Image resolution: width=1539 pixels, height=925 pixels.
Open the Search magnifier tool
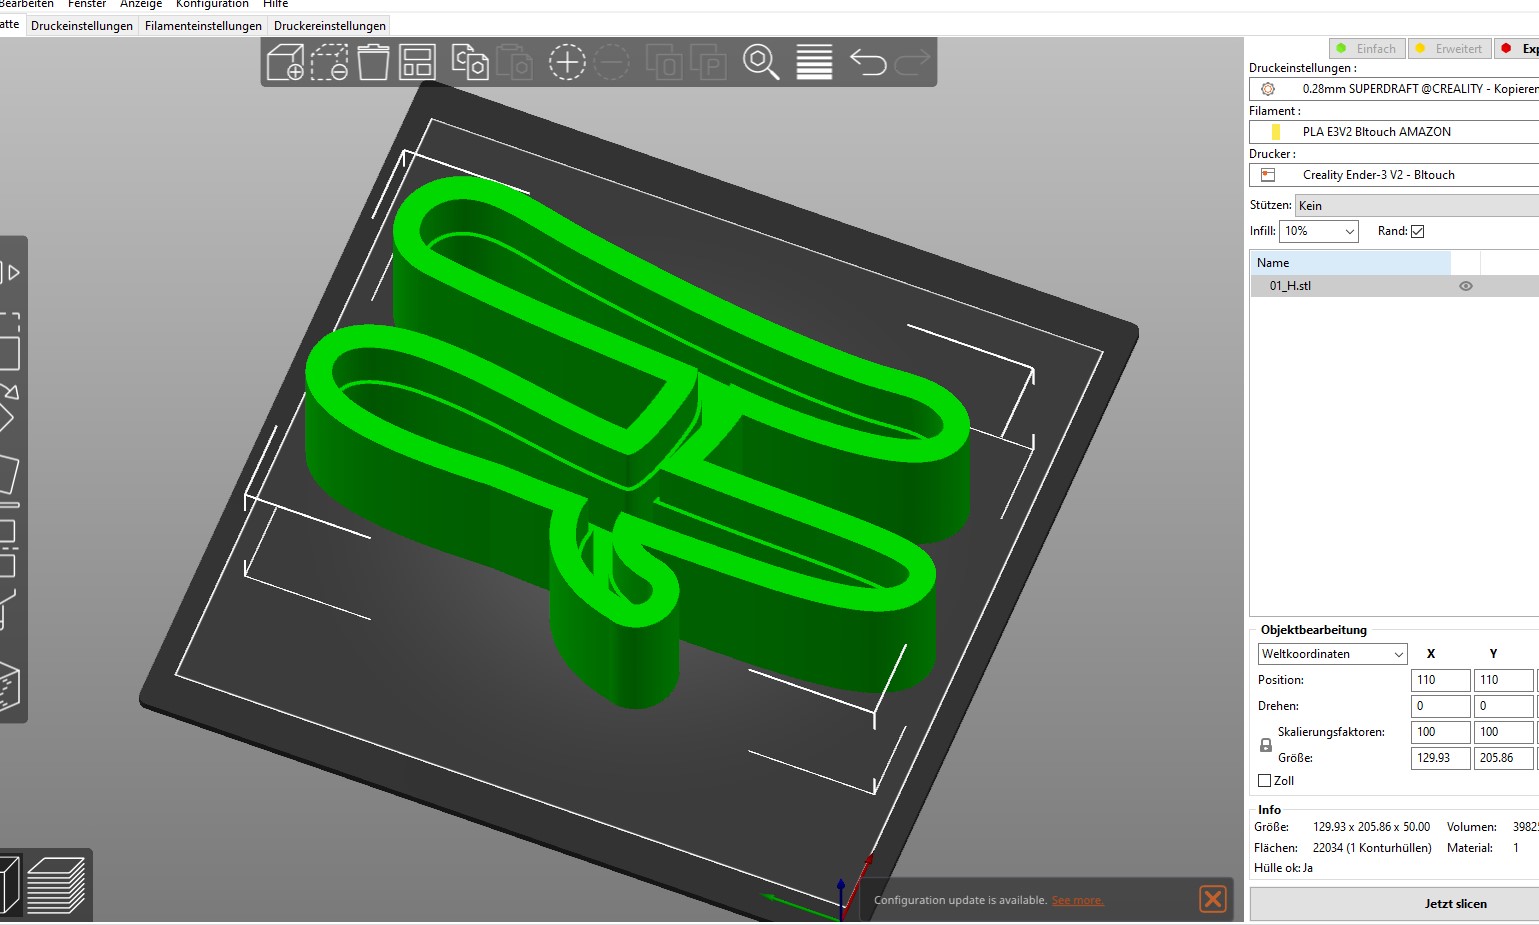[x=760, y=62]
